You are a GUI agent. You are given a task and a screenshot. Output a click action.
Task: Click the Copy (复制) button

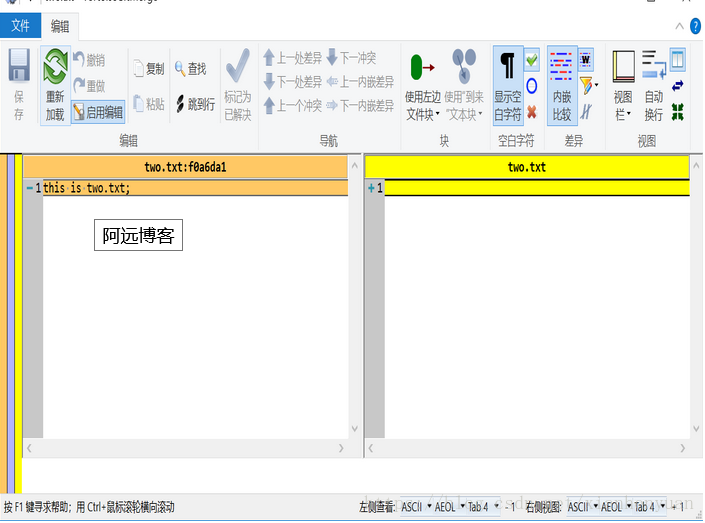coord(149,68)
